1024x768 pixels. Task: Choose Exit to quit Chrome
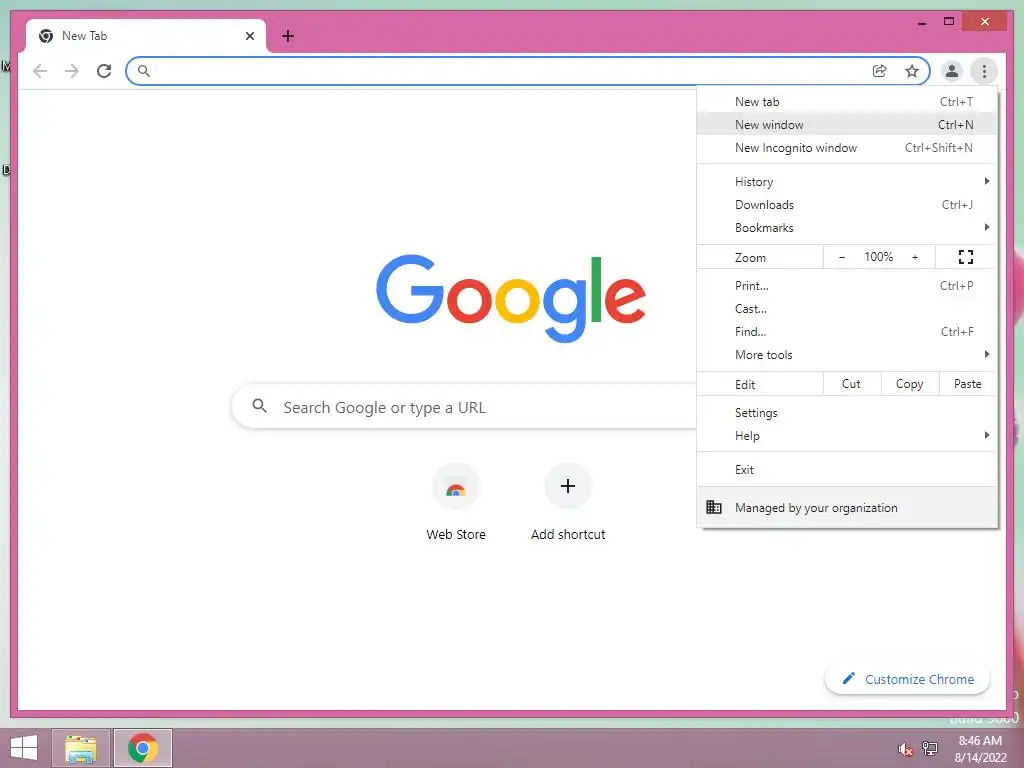point(847,470)
